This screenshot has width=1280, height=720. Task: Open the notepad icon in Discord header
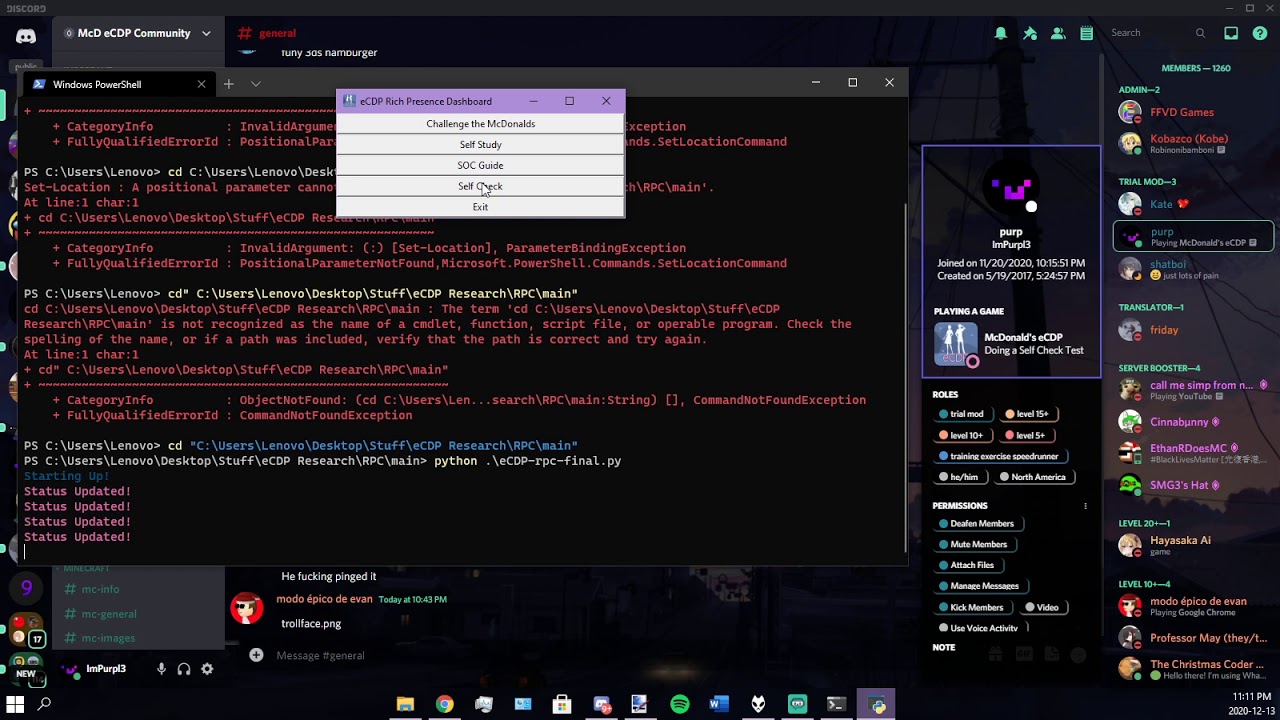pyautogui.click(x=1086, y=33)
